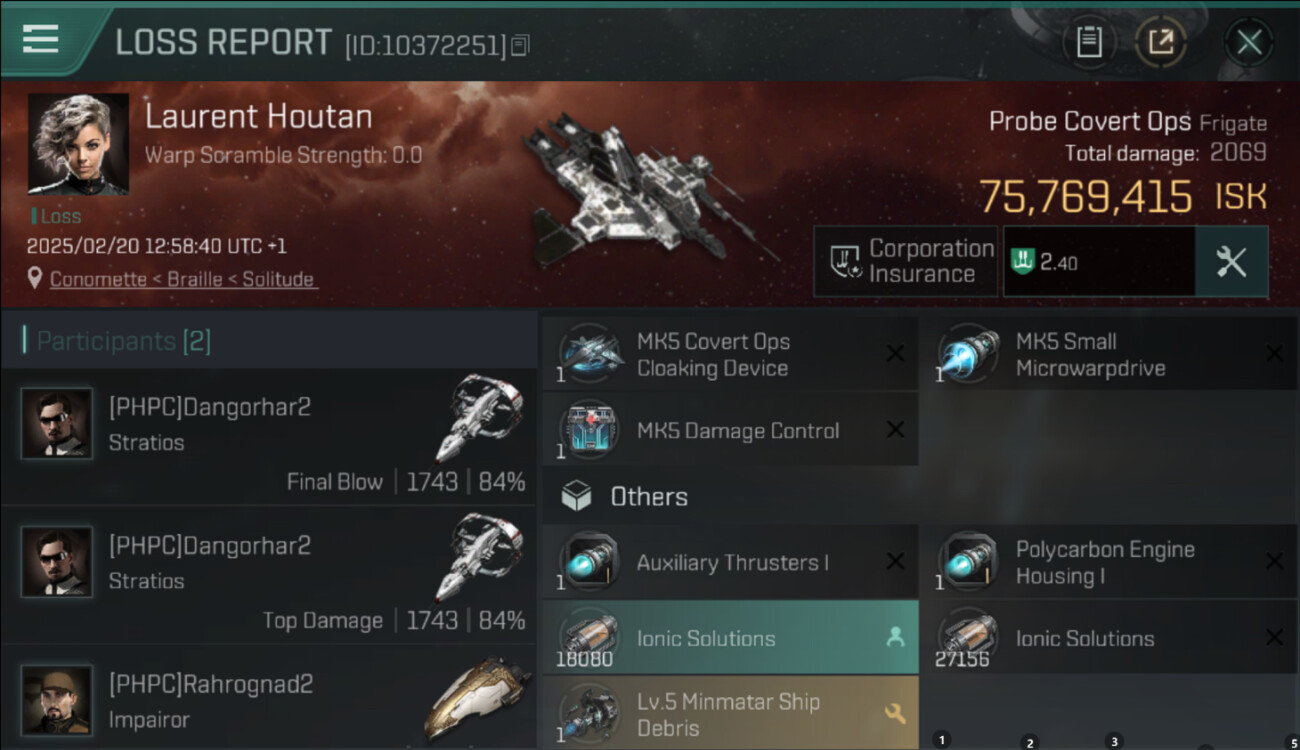The height and width of the screenshot is (750, 1300).
Task: Click the clipboard icon in the top bar
Action: coord(1089,42)
